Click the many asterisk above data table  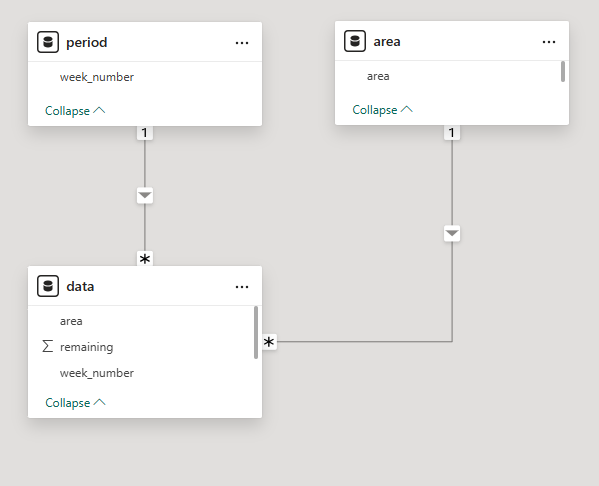145,259
